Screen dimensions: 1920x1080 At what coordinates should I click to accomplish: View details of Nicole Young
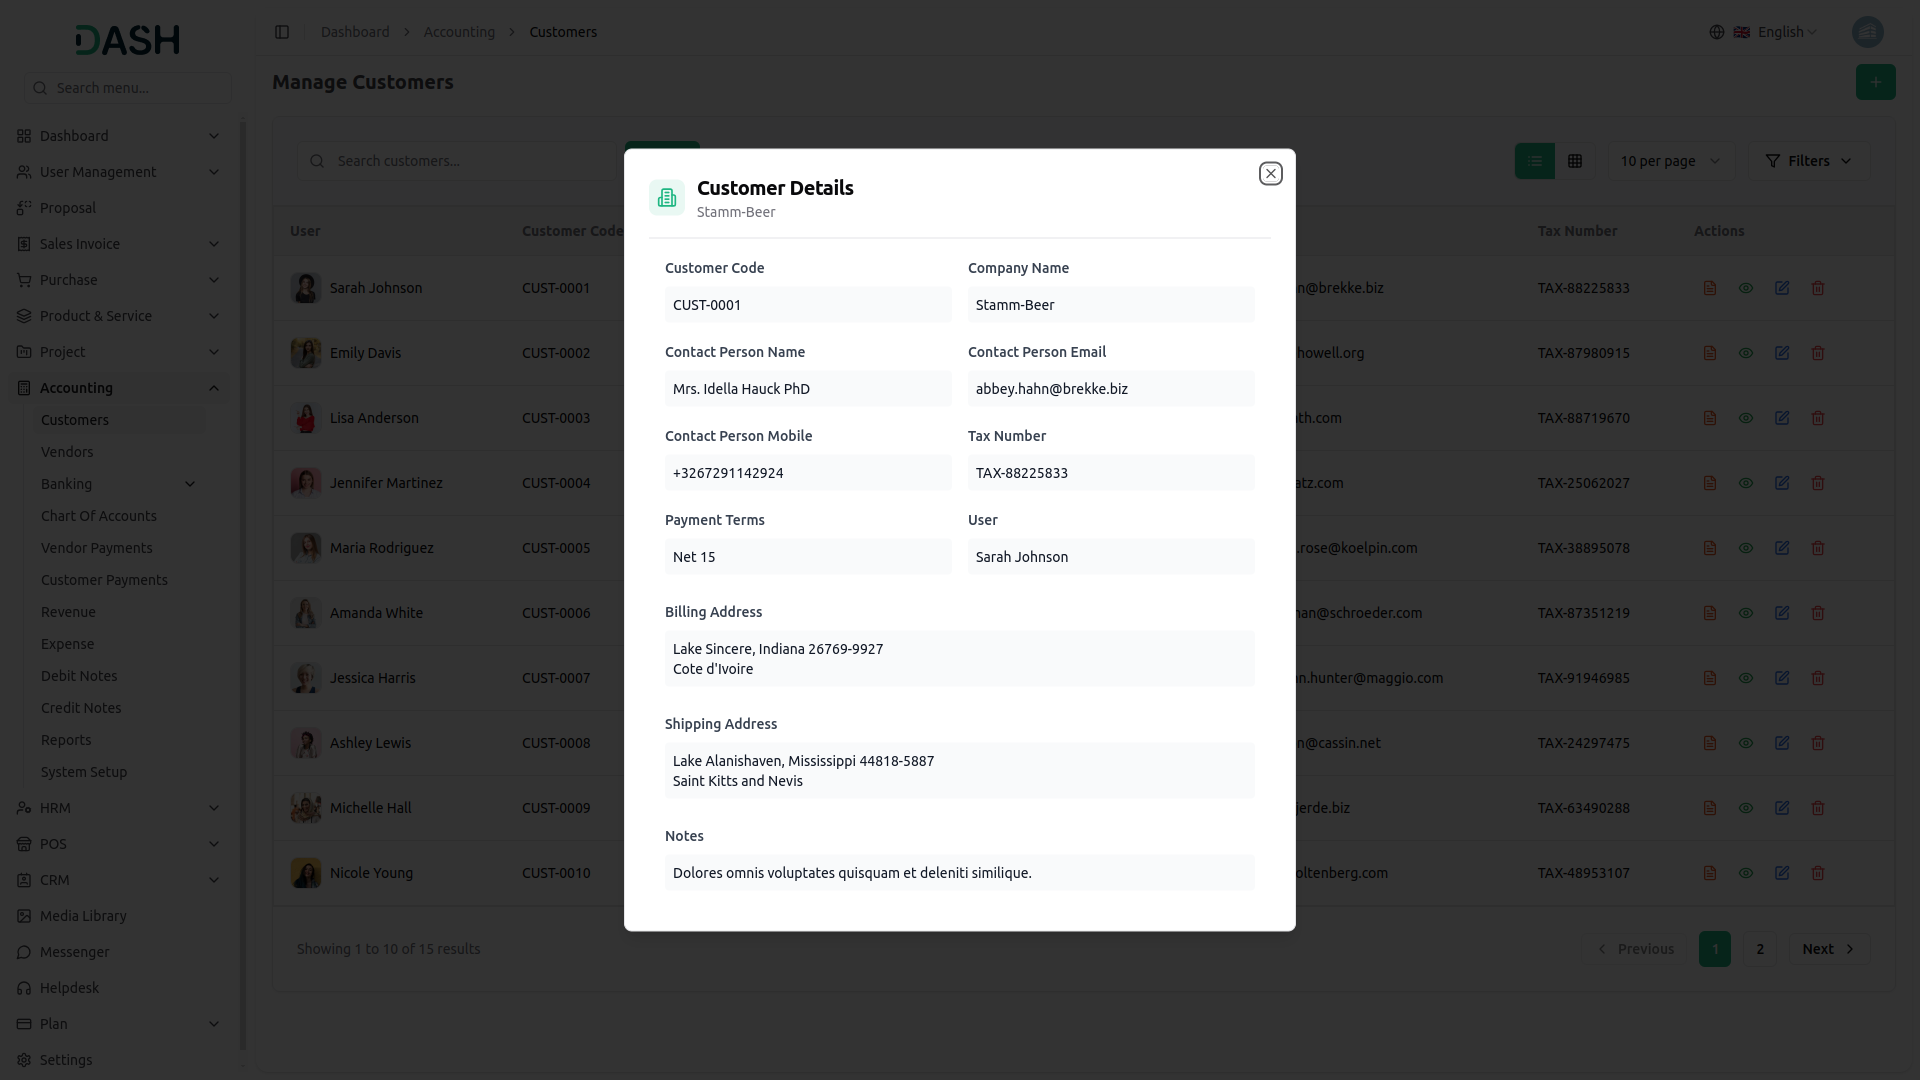pos(1746,873)
